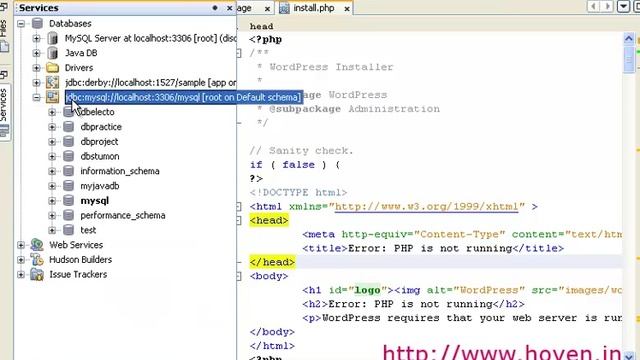The height and width of the screenshot is (360, 640).
Task: Expand the jdbc:derby sample connection node
Action: pos(36,82)
